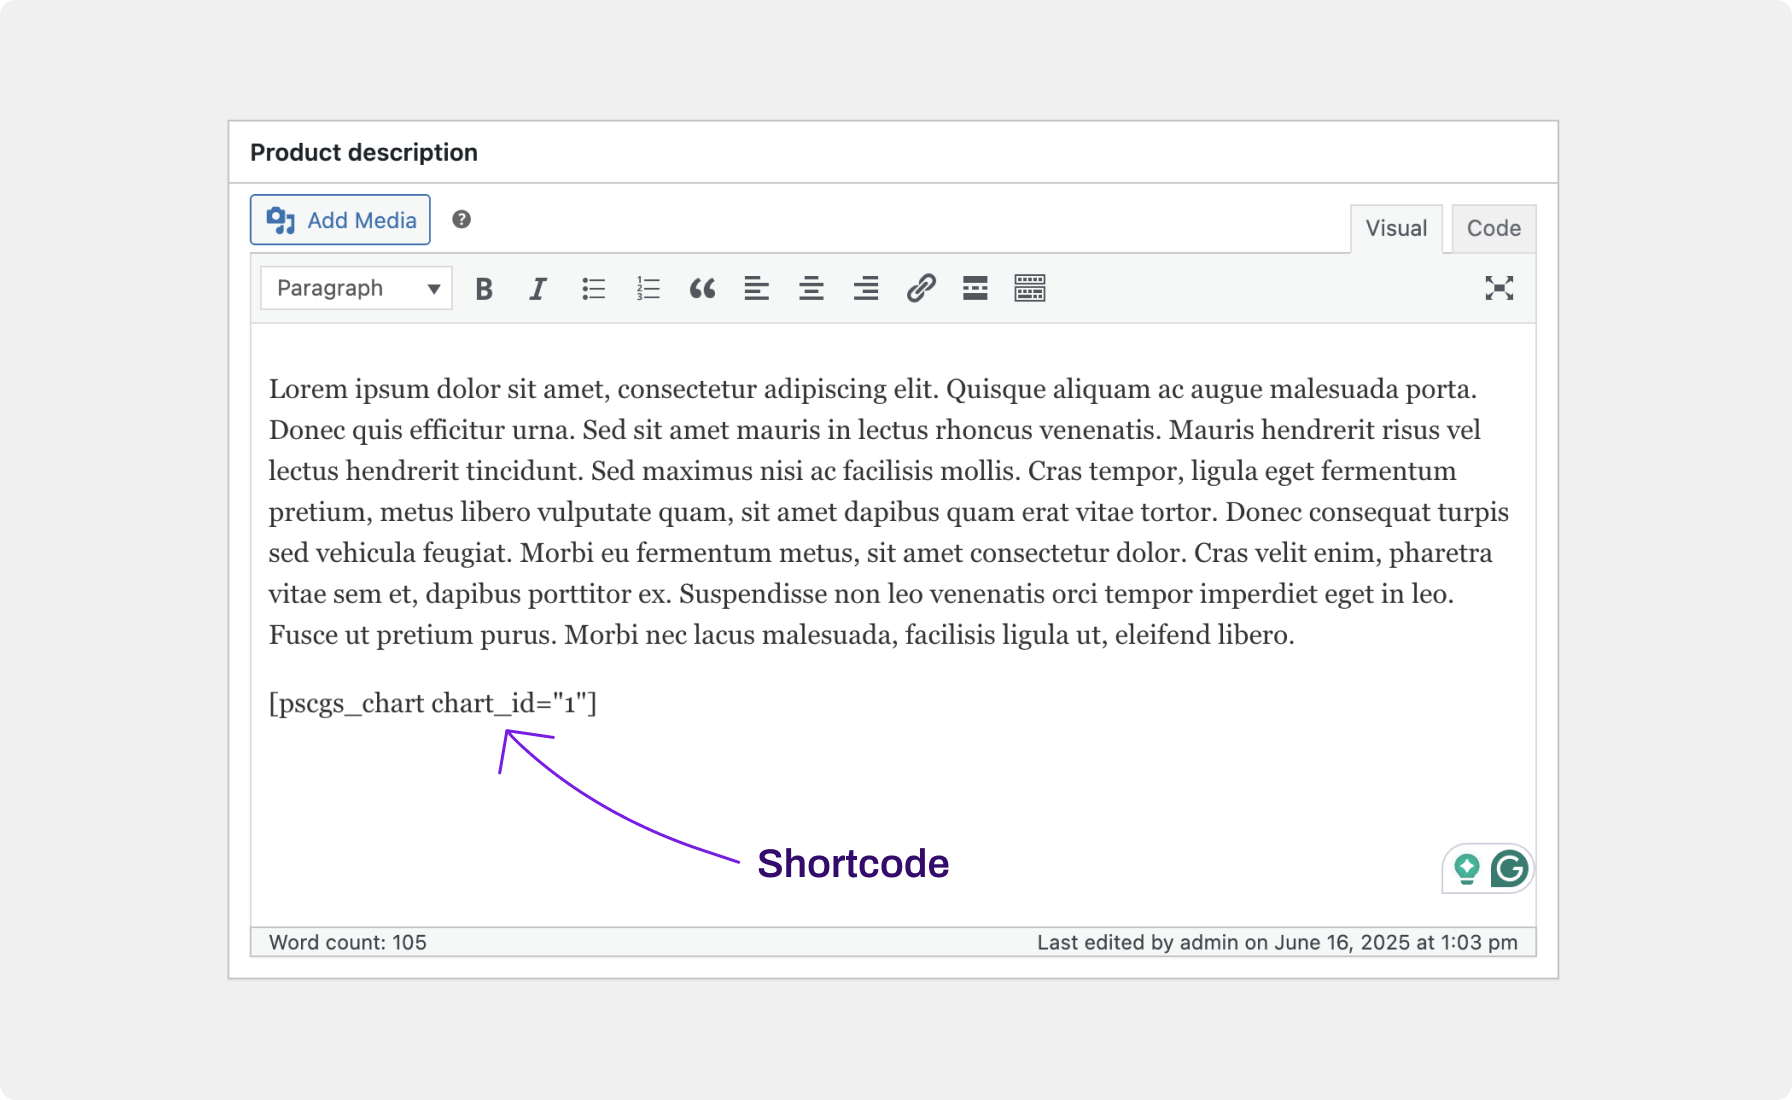The width and height of the screenshot is (1792, 1100).
Task: Open the keyboard shortcuts toggle
Action: point(1029,288)
